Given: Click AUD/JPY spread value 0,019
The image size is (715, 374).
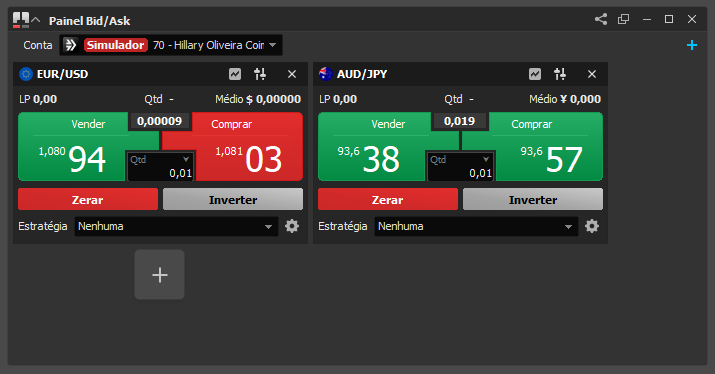Looking at the screenshot, I should (x=460, y=121).
